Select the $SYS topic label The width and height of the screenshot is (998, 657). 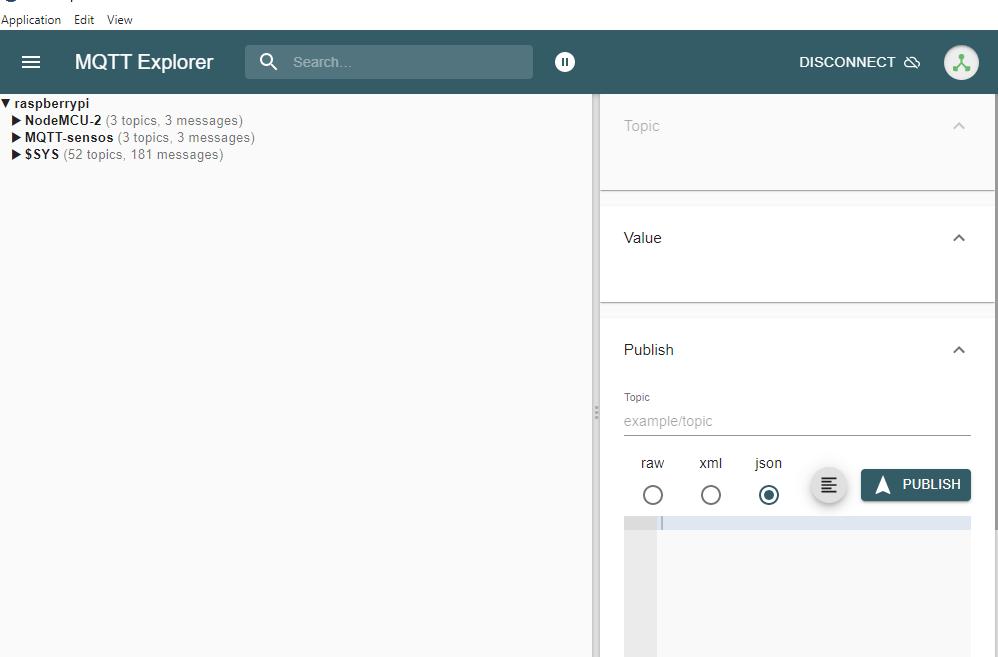(42, 155)
